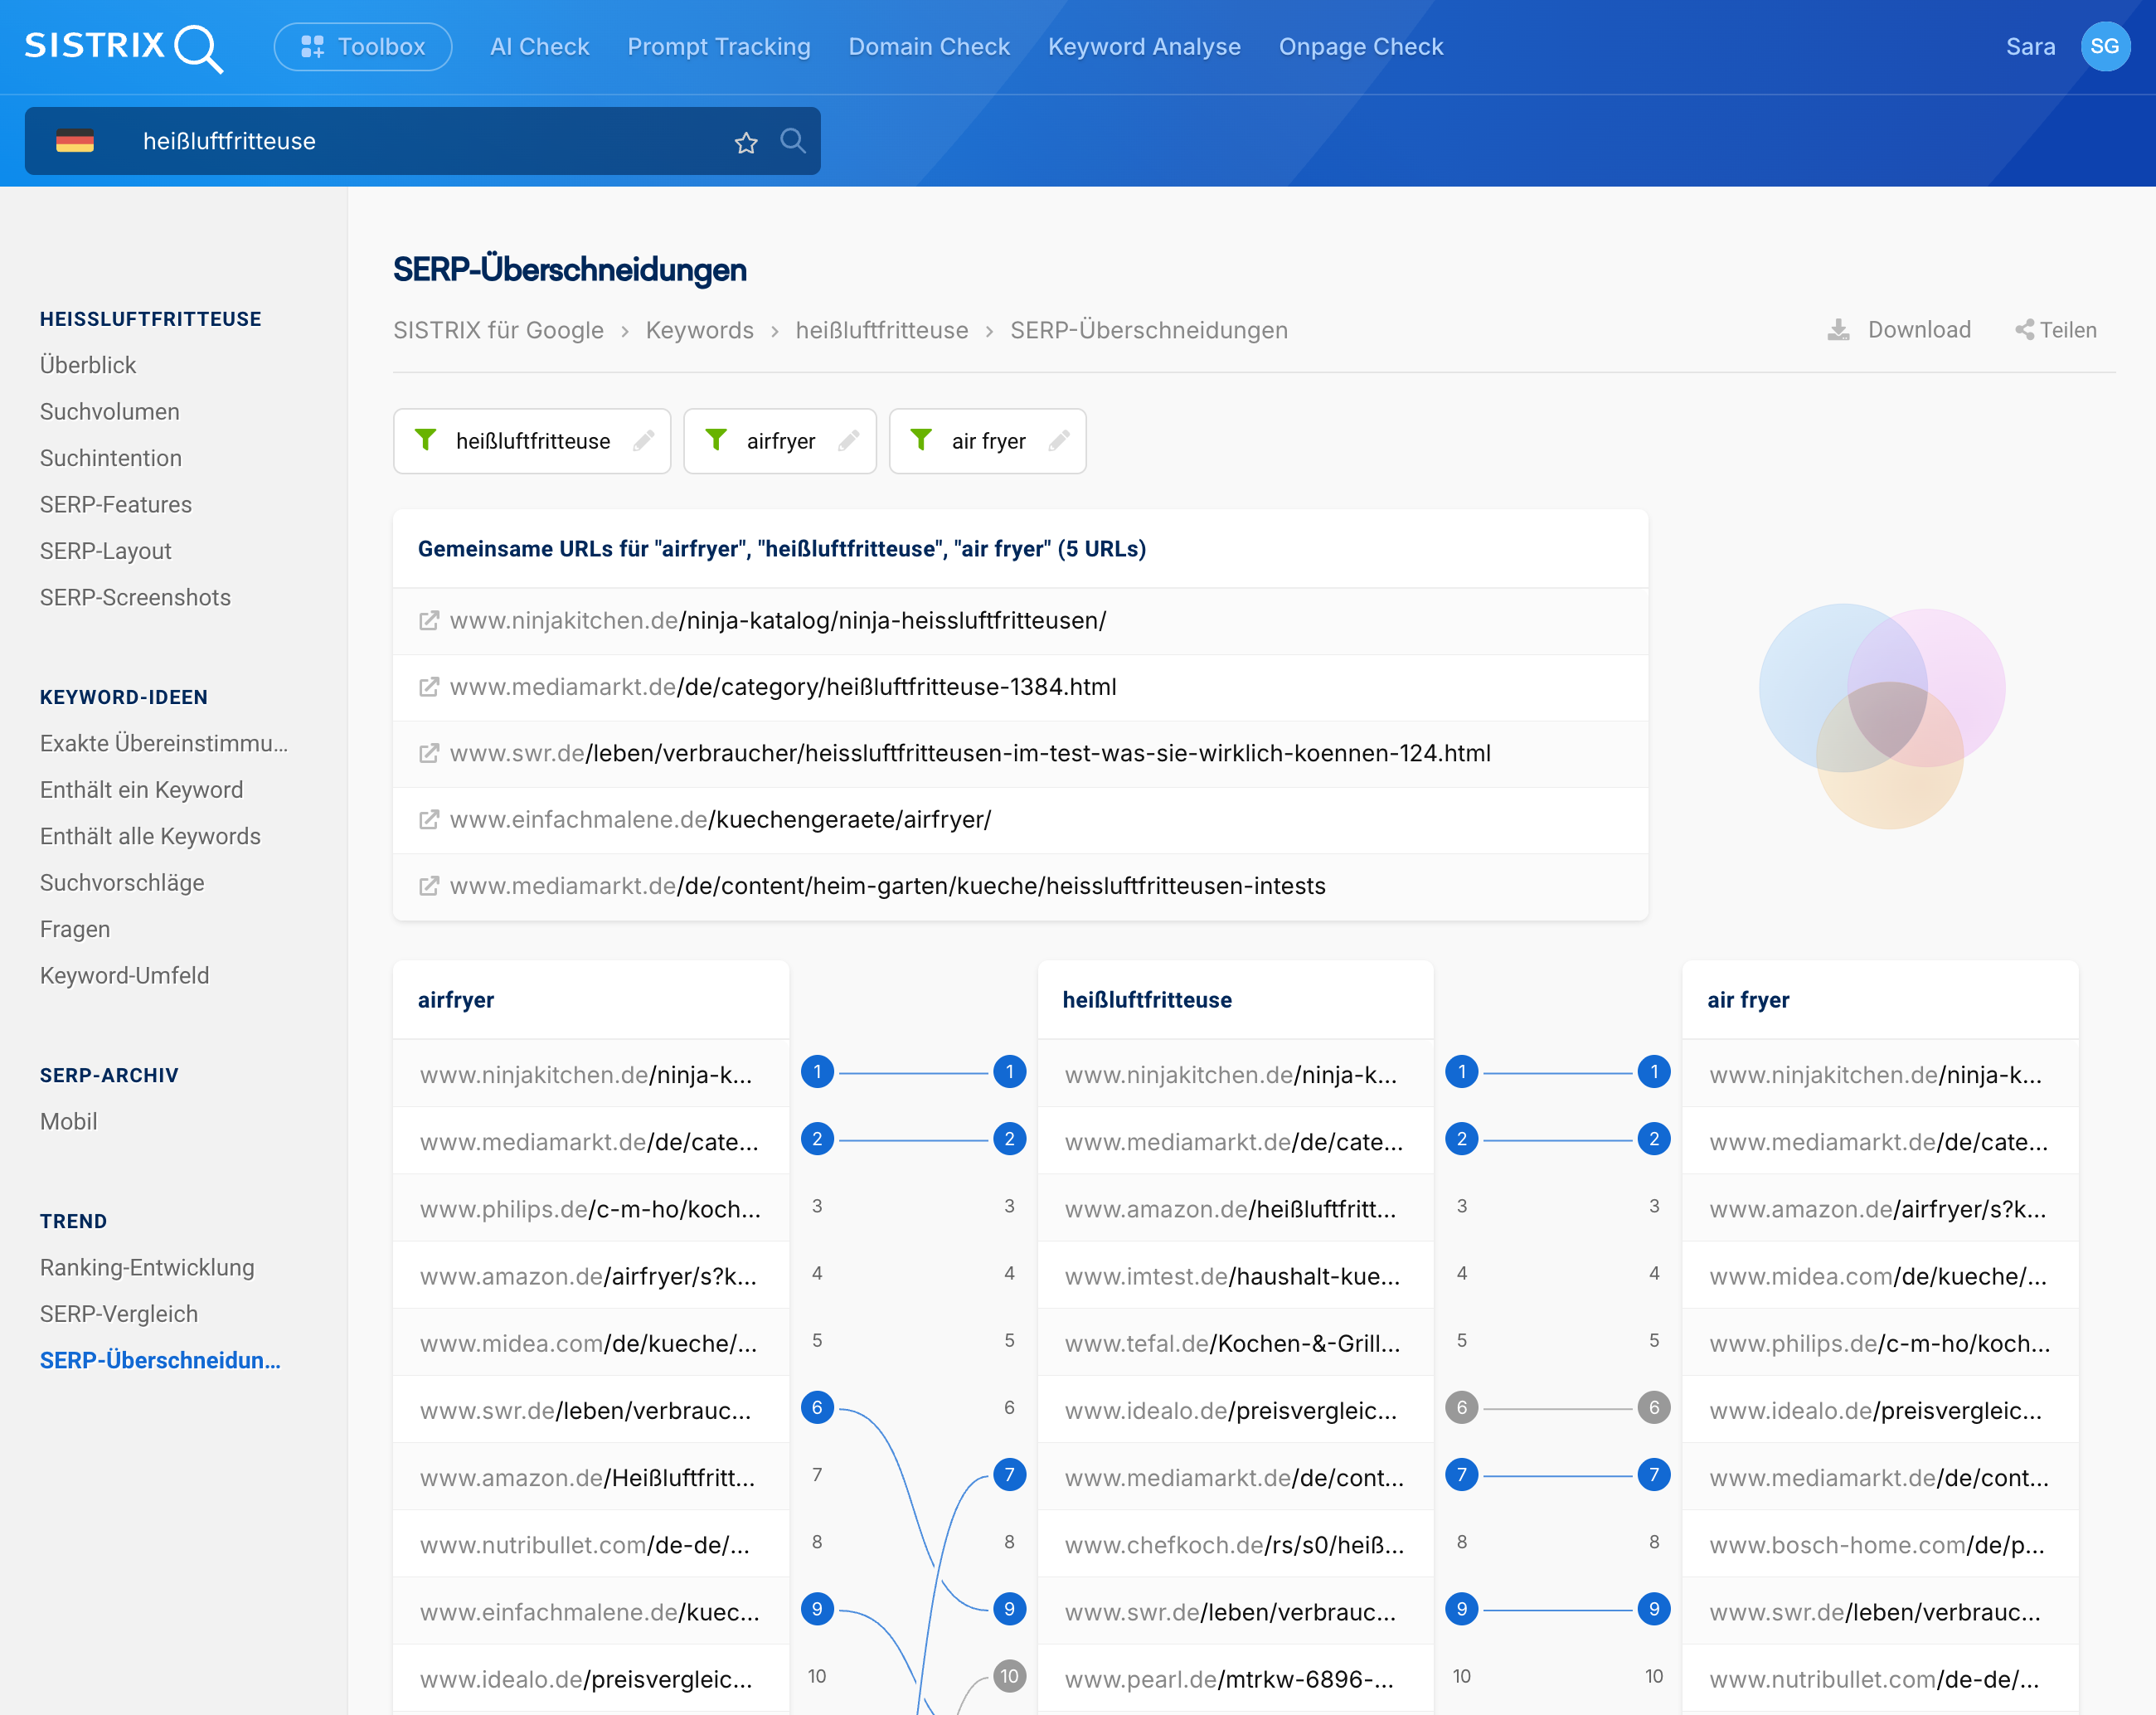
Task: Open AI Check
Action: (540, 47)
